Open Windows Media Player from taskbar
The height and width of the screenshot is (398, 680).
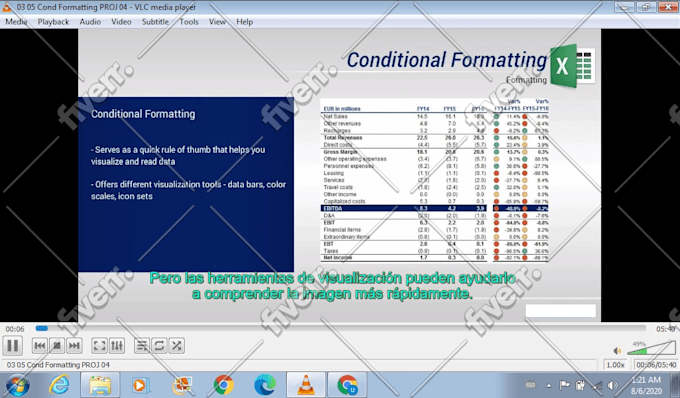pos(140,385)
